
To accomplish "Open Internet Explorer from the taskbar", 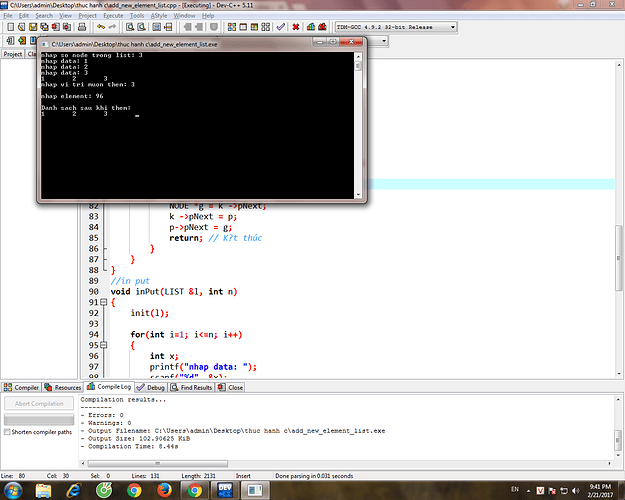I will click(74, 490).
